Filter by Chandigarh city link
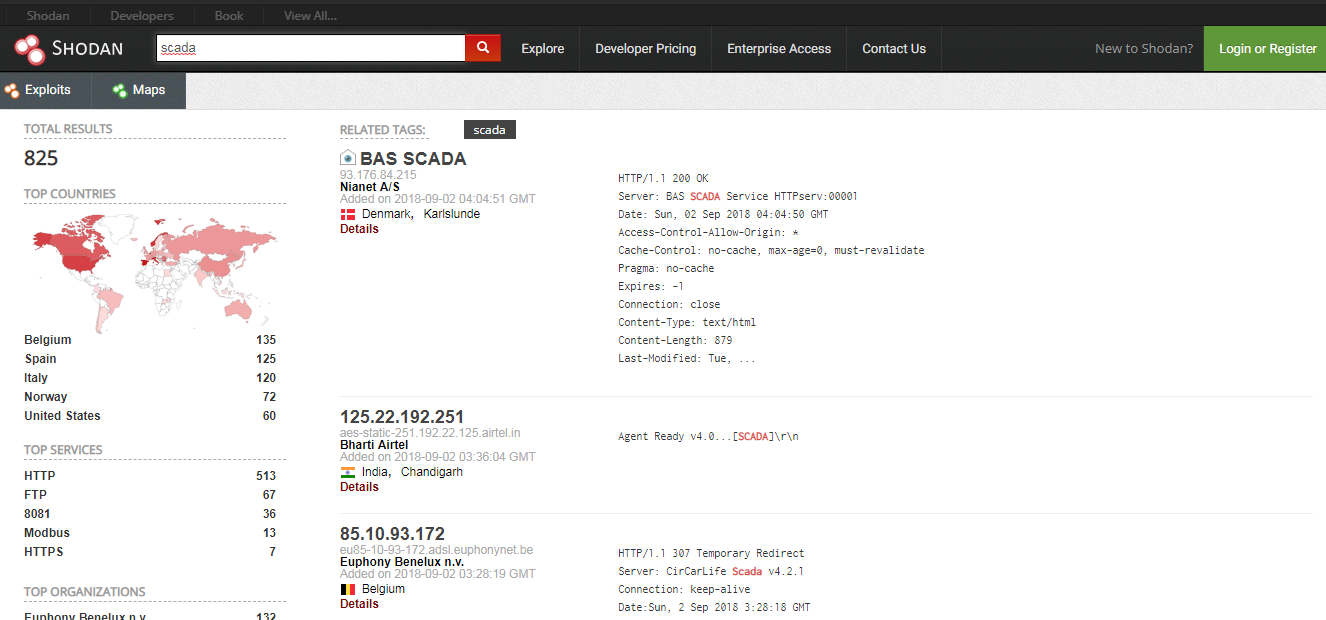Viewport: 1326px width, 620px height. point(432,472)
